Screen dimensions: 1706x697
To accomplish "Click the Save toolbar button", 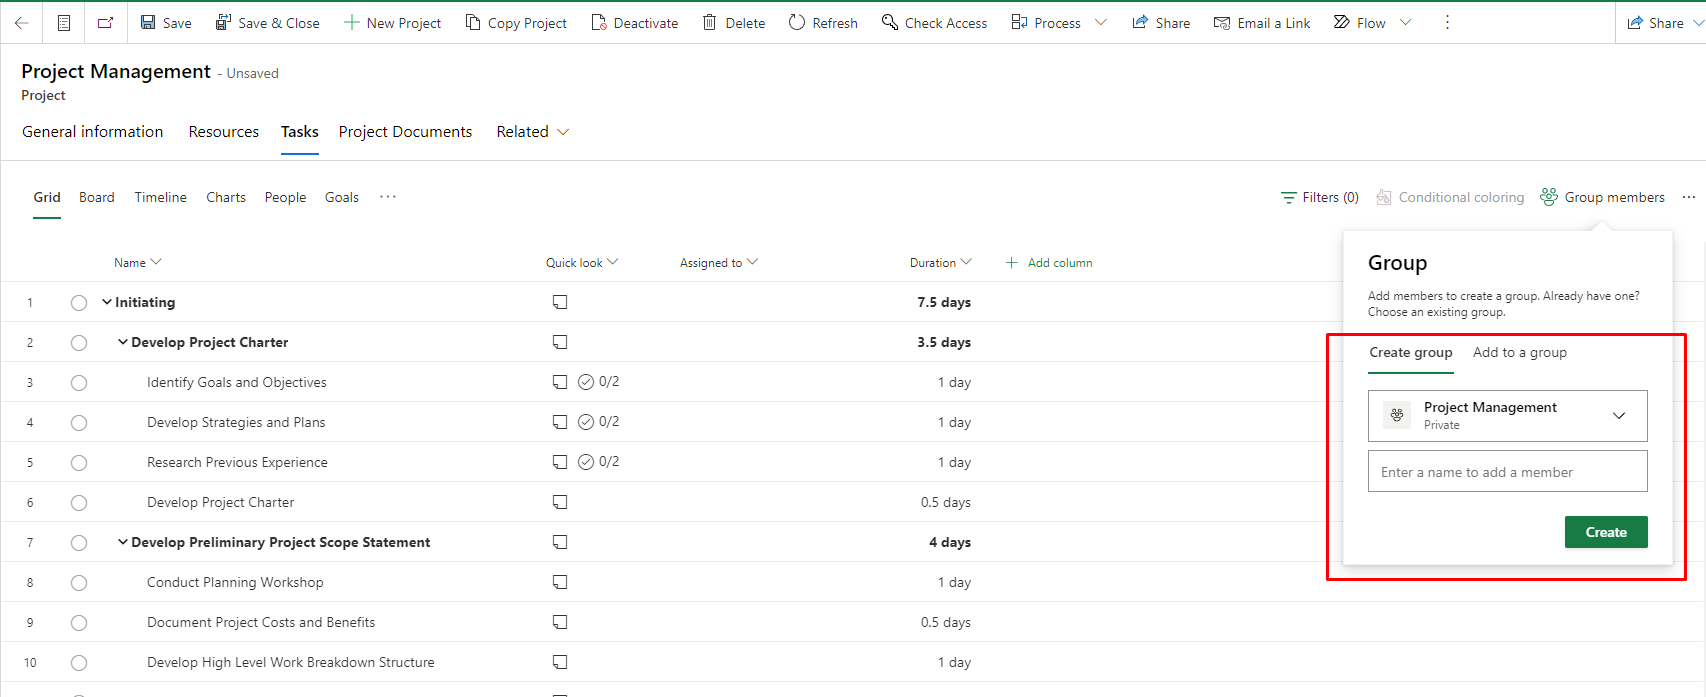I will (166, 22).
